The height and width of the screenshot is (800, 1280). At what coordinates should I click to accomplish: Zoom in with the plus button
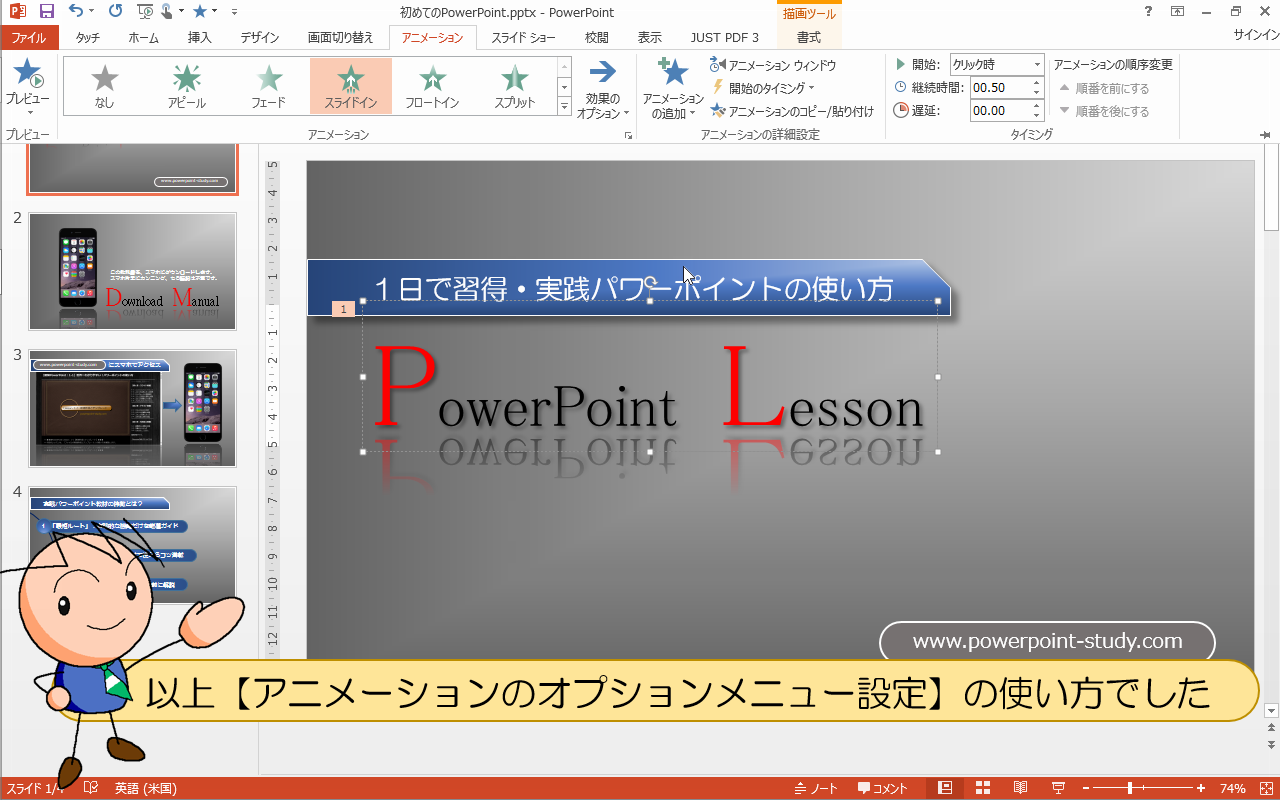[1201, 788]
